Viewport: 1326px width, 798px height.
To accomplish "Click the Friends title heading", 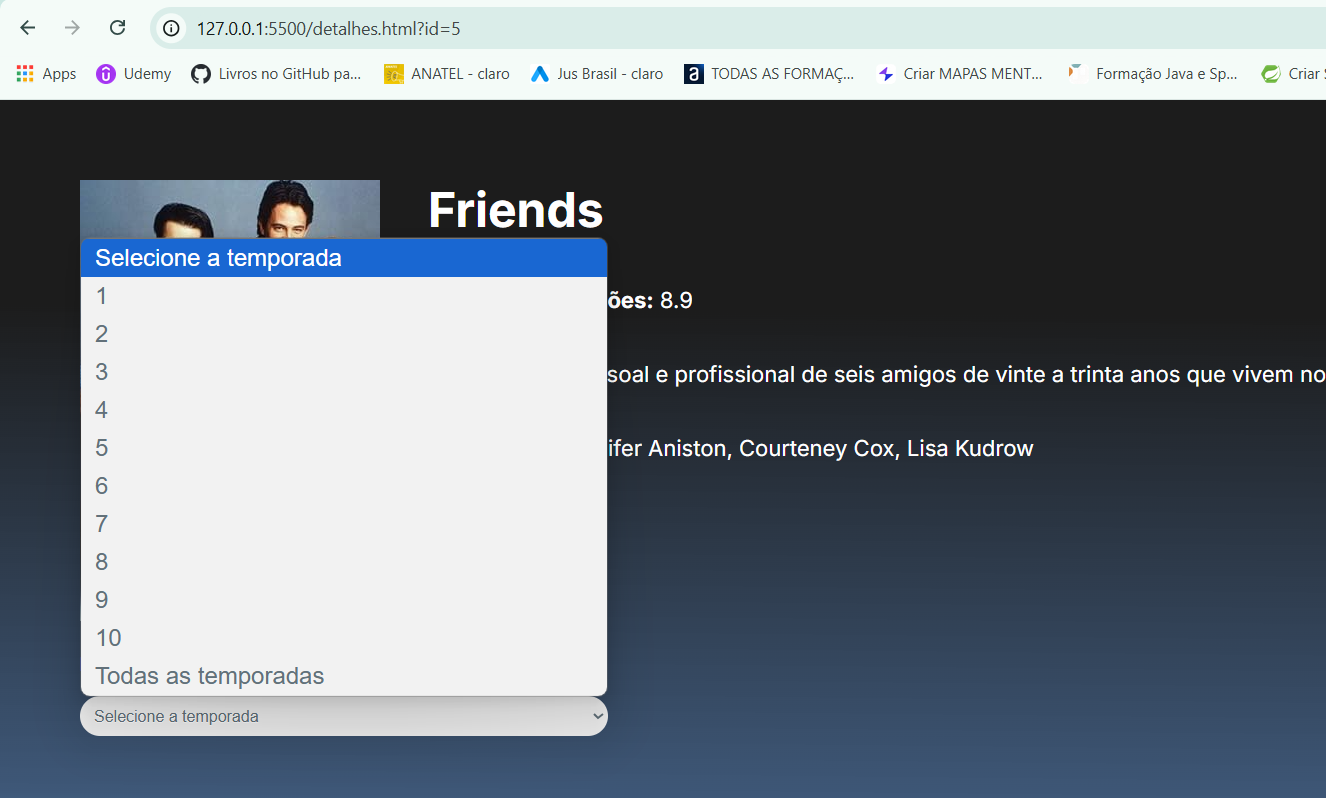I will point(515,210).
